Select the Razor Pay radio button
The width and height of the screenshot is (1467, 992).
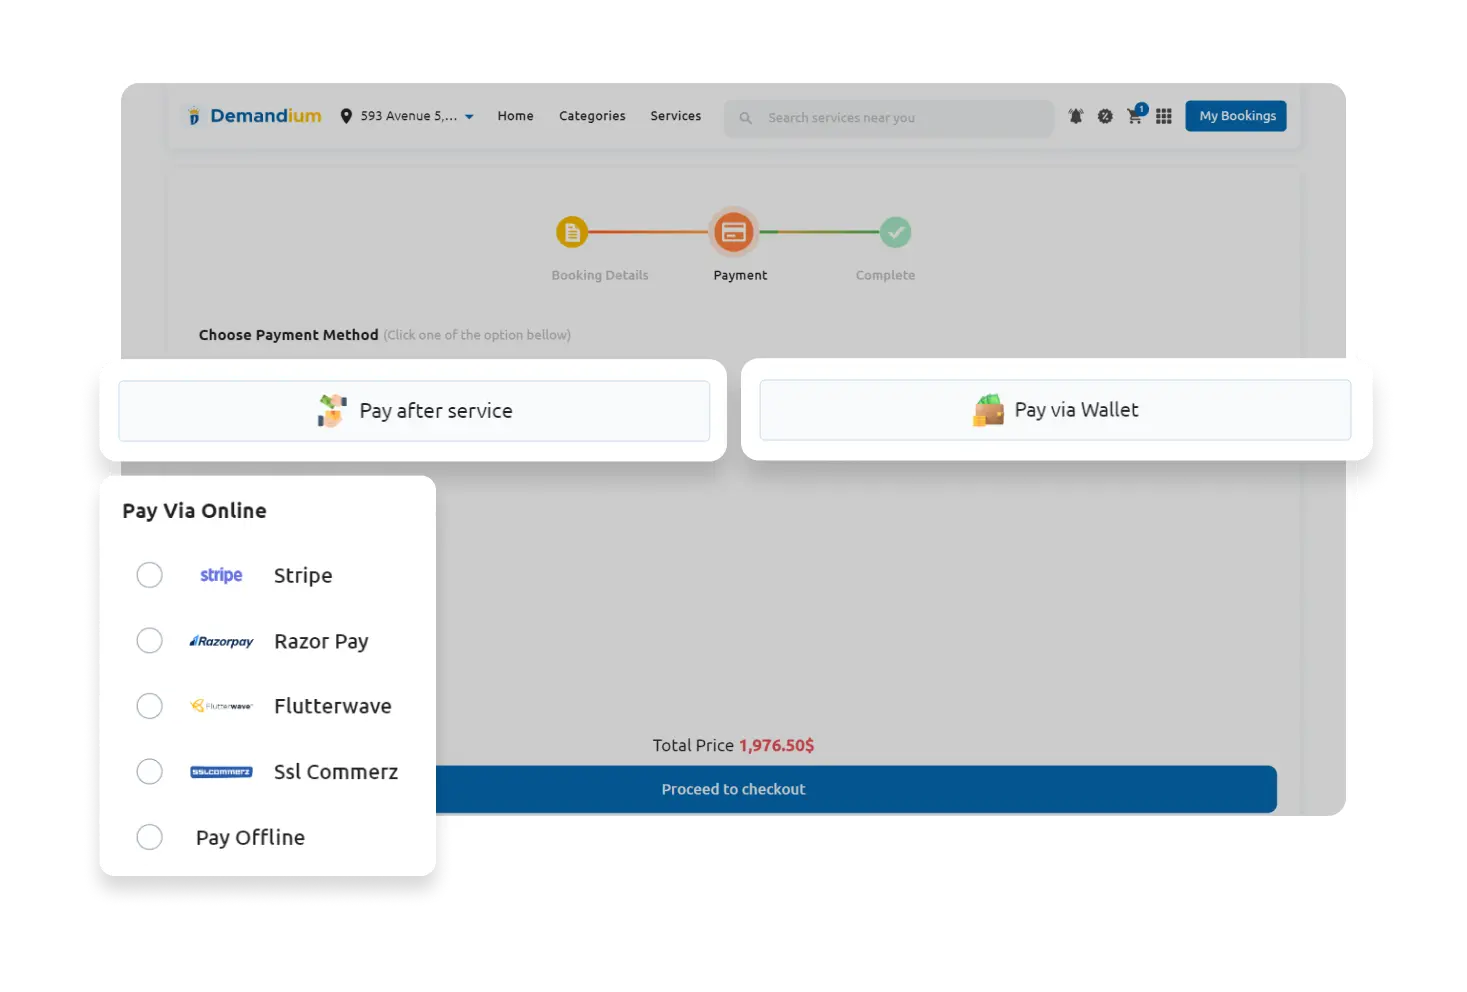pos(150,641)
